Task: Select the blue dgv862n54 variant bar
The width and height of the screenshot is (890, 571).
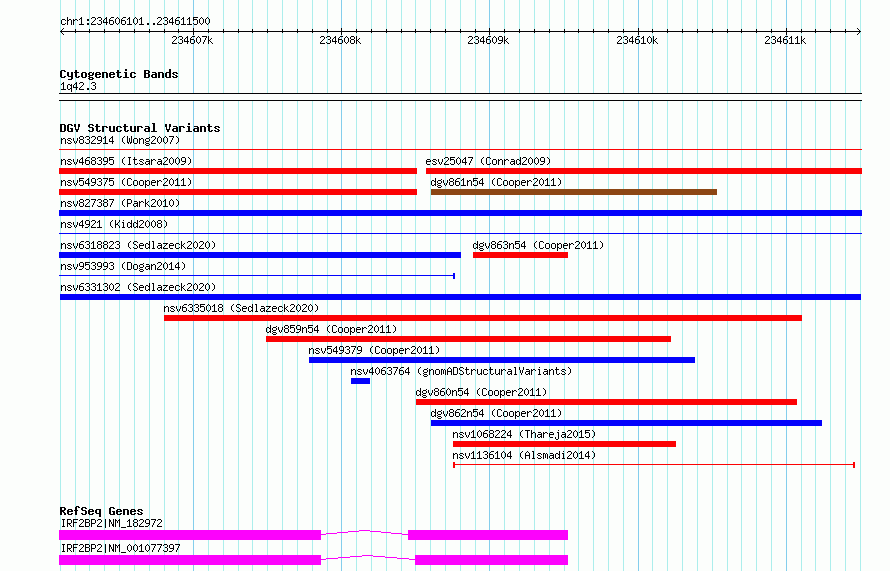Action: coord(627,423)
